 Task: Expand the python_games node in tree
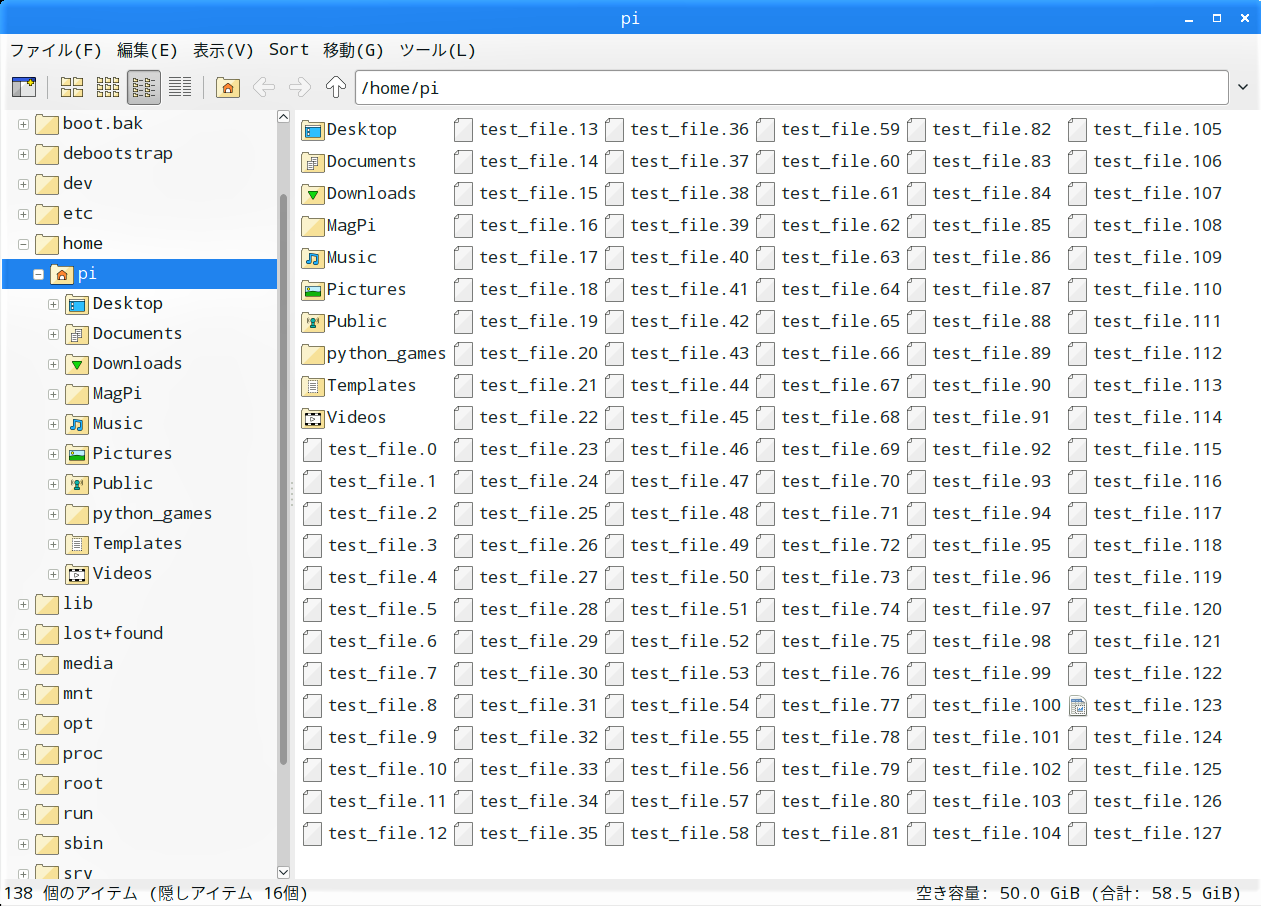(54, 514)
